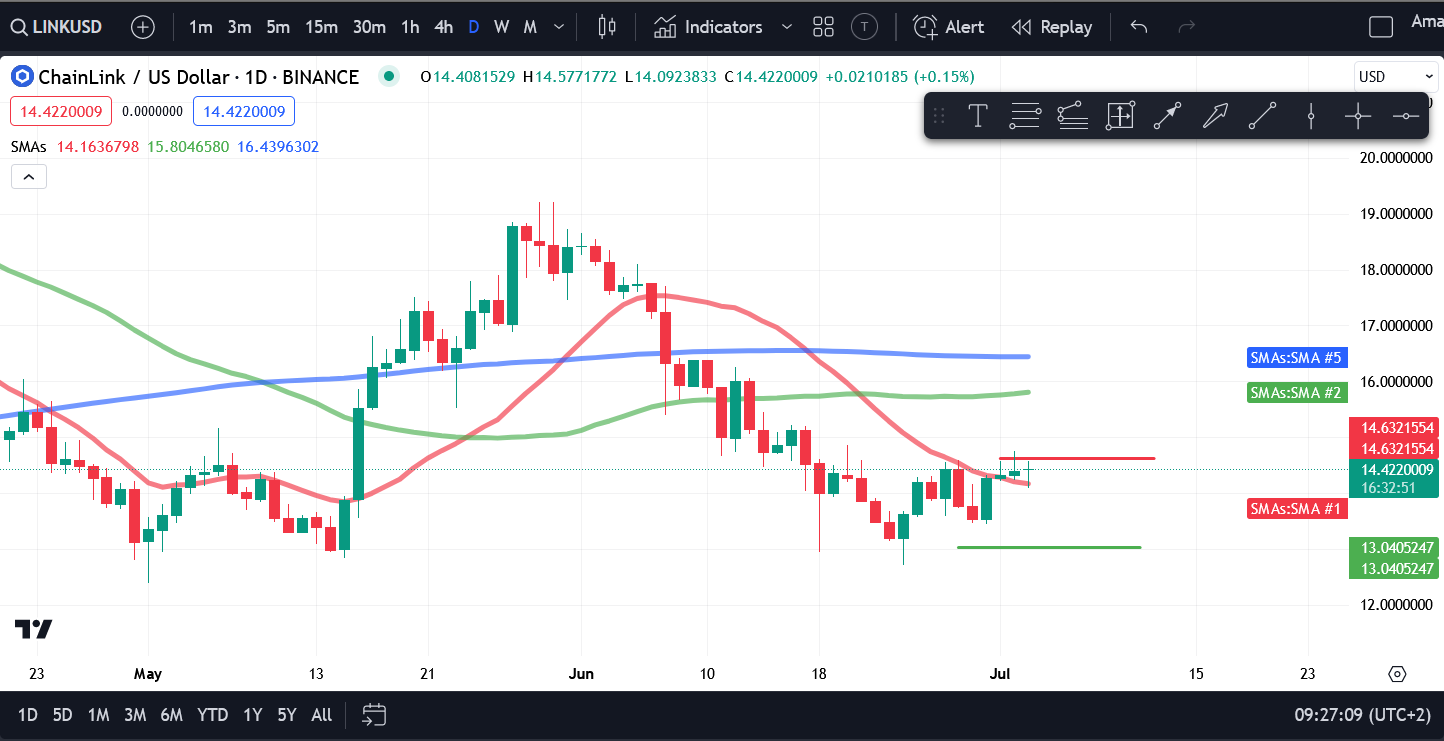
Task: Select the red horizontal resistance line
Action: click(x=1077, y=458)
